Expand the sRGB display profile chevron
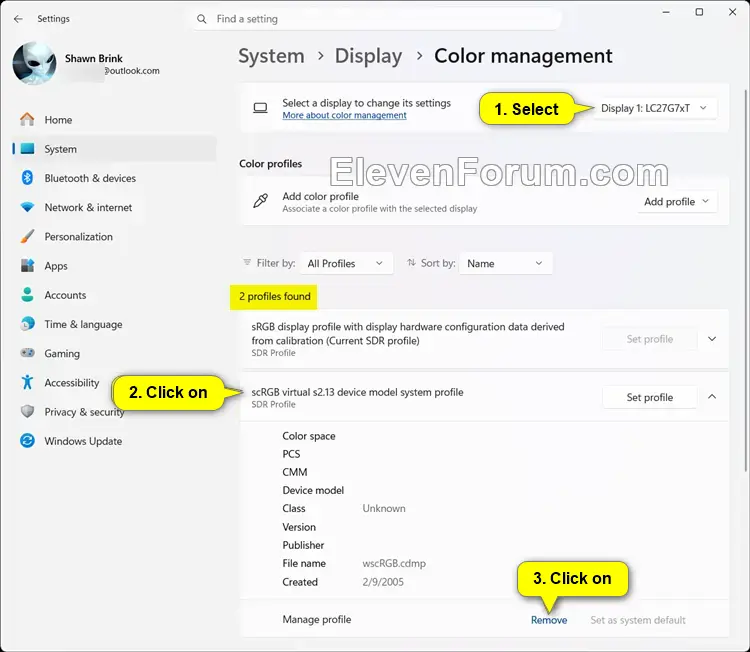The height and width of the screenshot is (652, 750). tap(712, 339)
